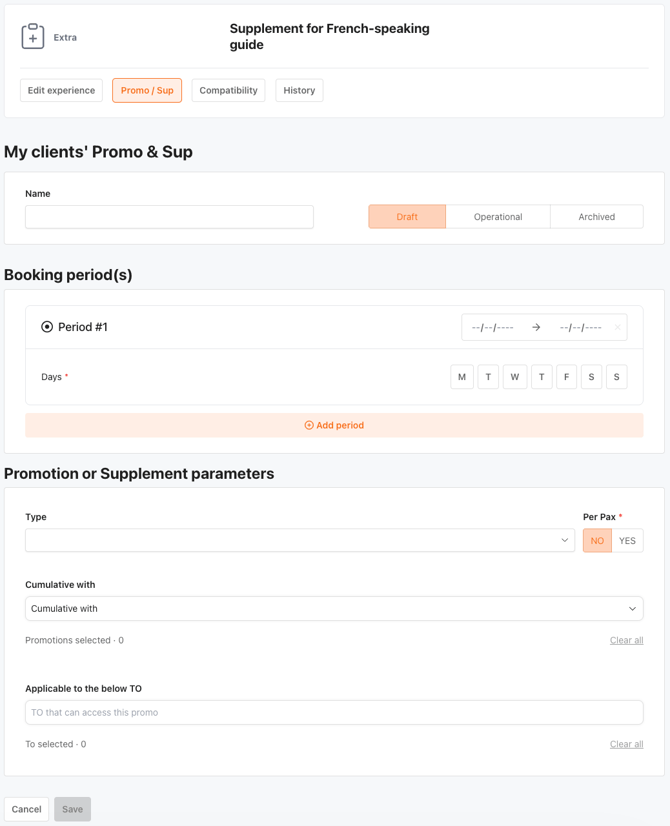This screenshot has height=826, width=670.
Task: Open the Type dropdown
Action: pyautogui.click(x=300, y=541)
